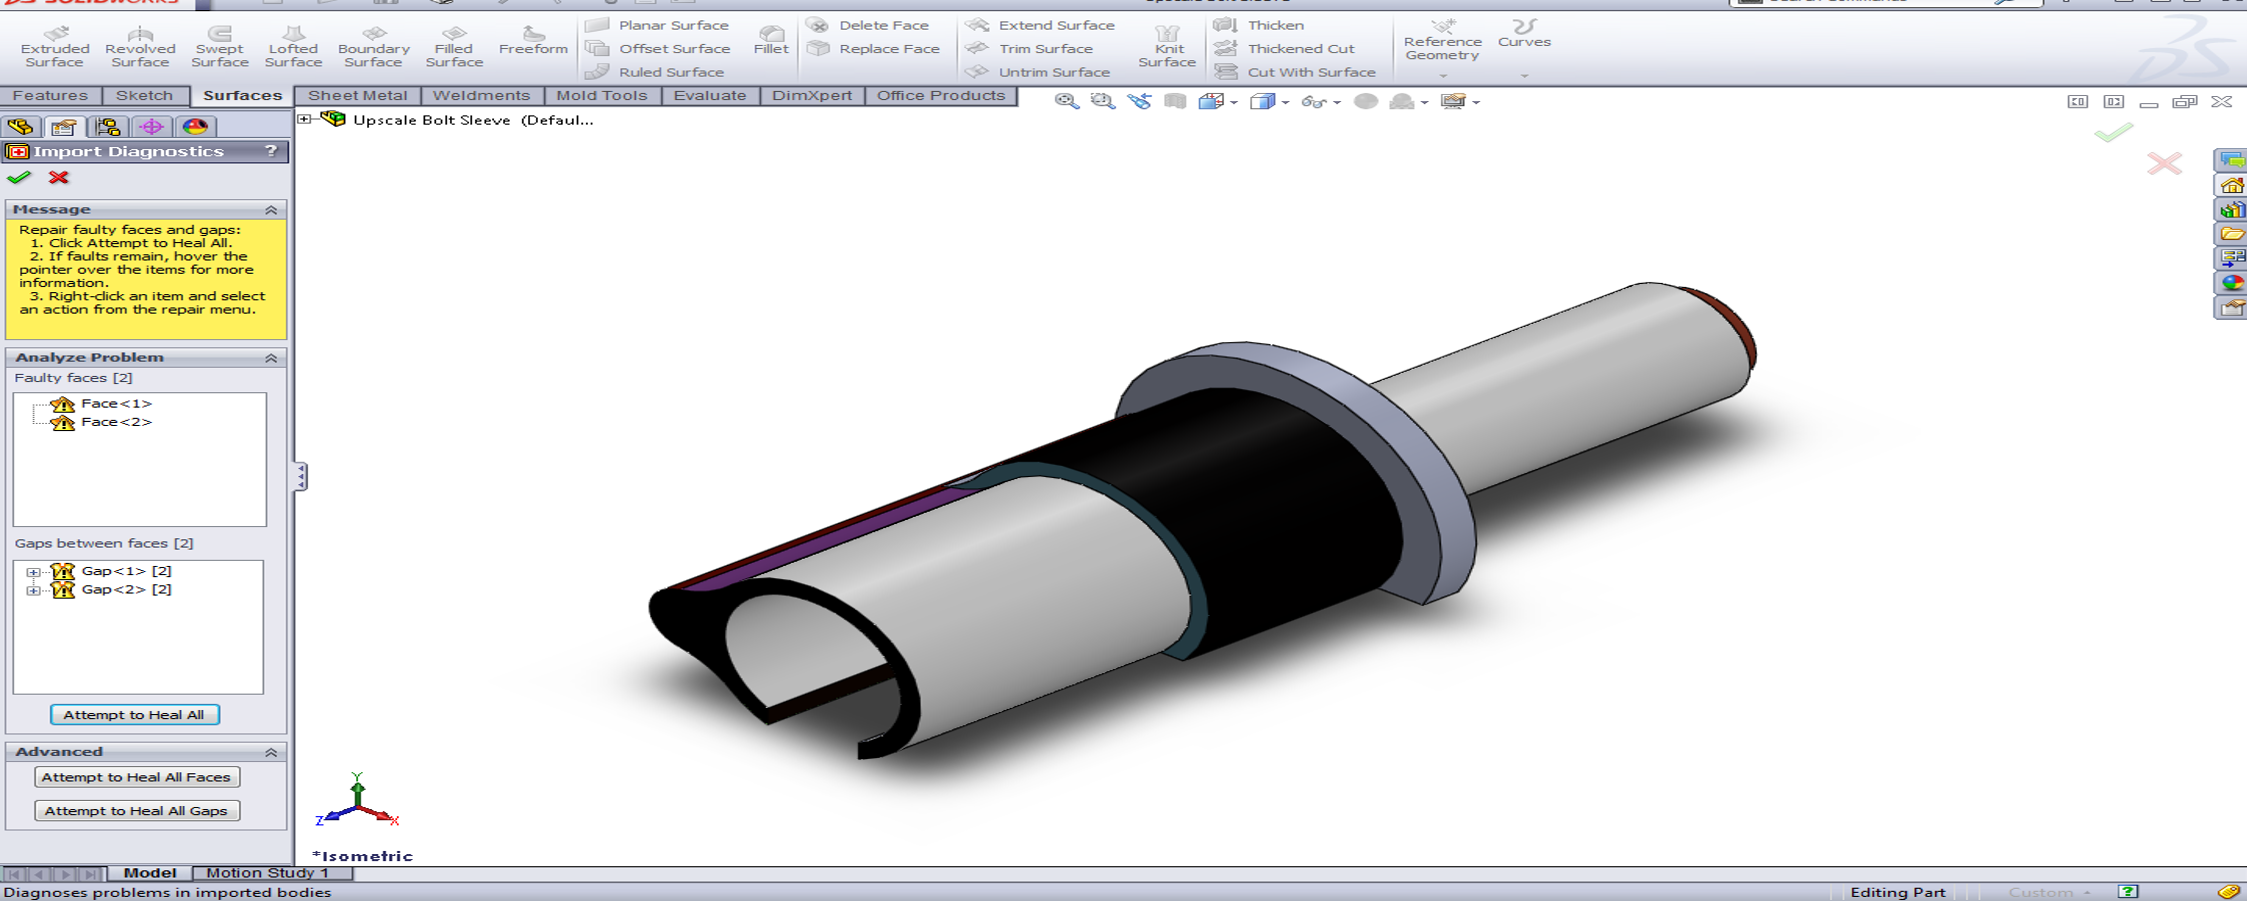The height and width of the screenshot is (901, 2247).
Task: Pick the Trim Surface tool
Action: point(1029,48)
